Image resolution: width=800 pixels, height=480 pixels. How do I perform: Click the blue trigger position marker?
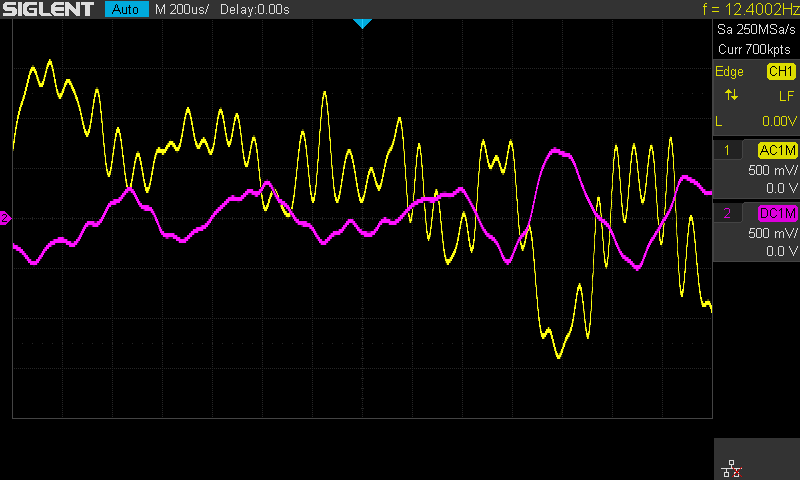tap(362, 23)
